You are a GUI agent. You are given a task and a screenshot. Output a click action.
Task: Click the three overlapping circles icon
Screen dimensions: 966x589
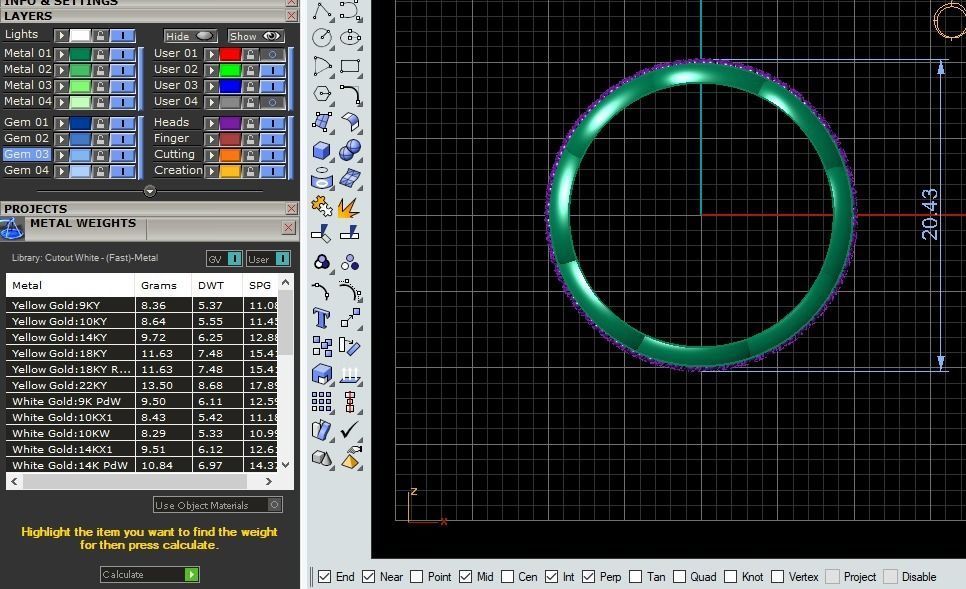pos(322,262)
